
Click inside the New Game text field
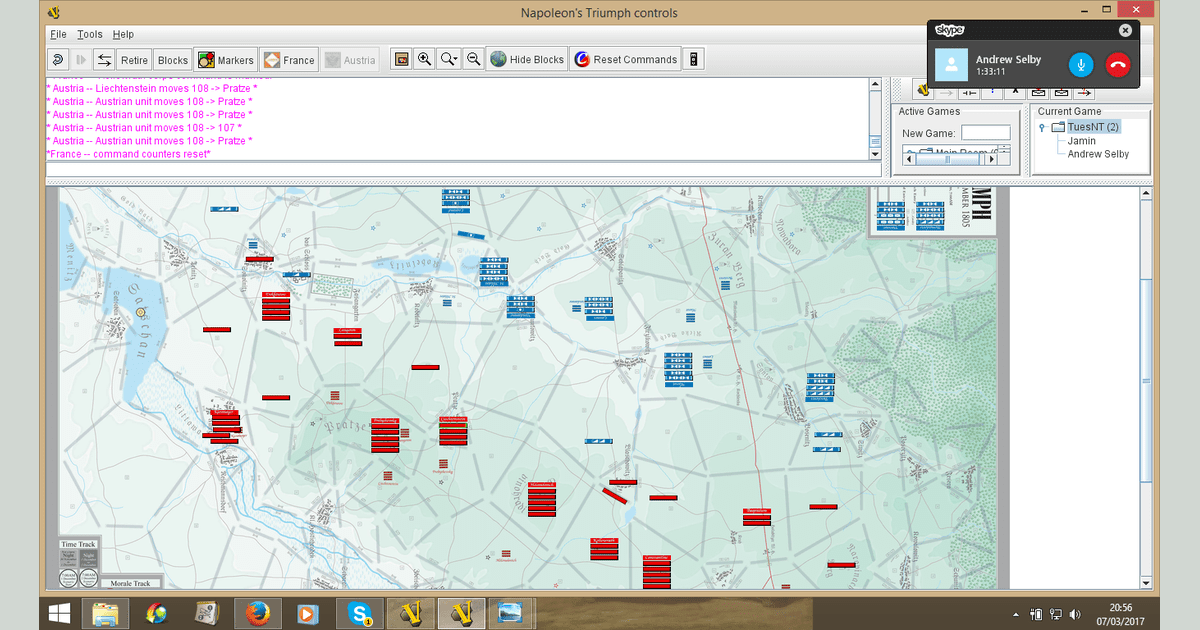click(984, 131)
